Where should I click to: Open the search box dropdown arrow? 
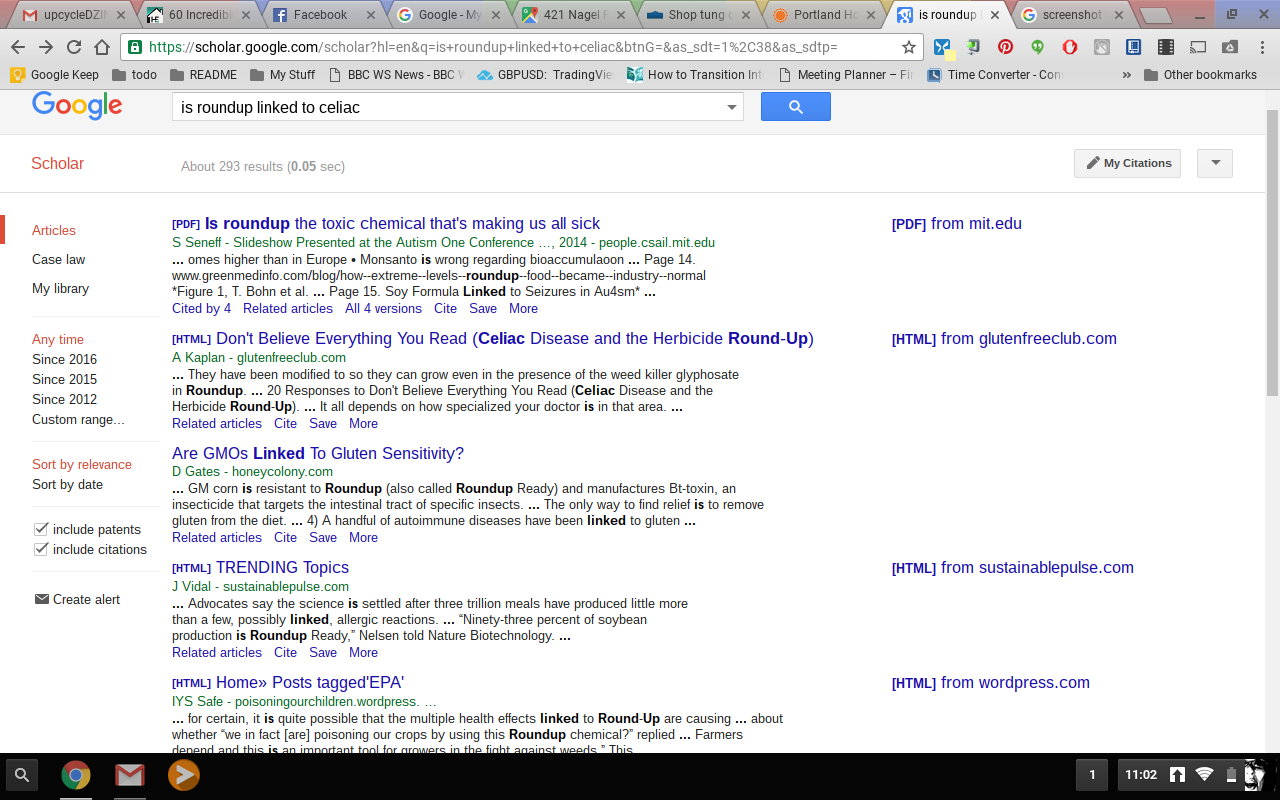tap(732, 107)
